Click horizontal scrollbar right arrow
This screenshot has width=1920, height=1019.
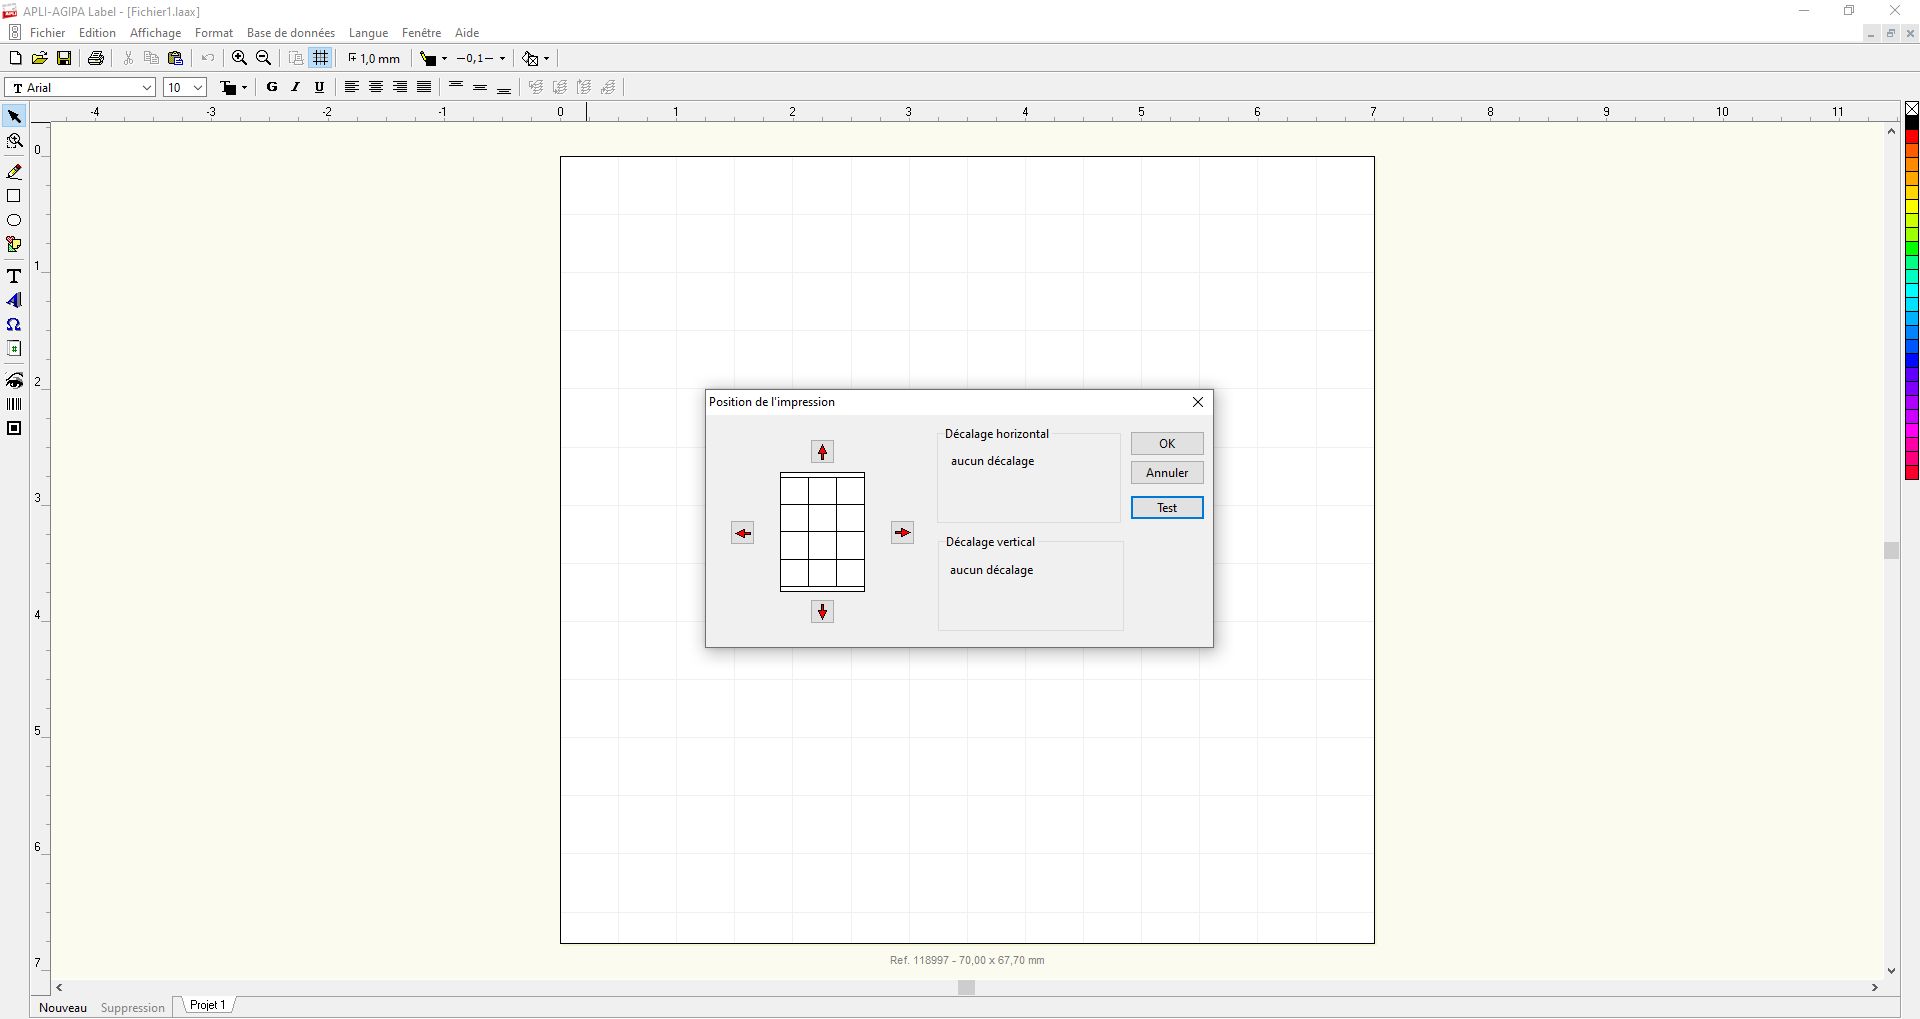point(1875,988)
